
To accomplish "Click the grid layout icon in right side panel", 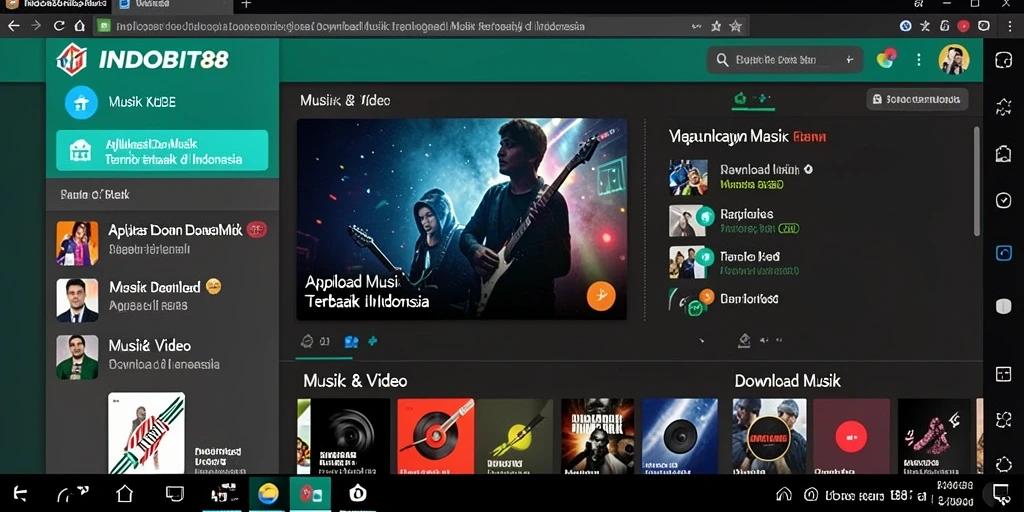I will tap(1003, 374).
